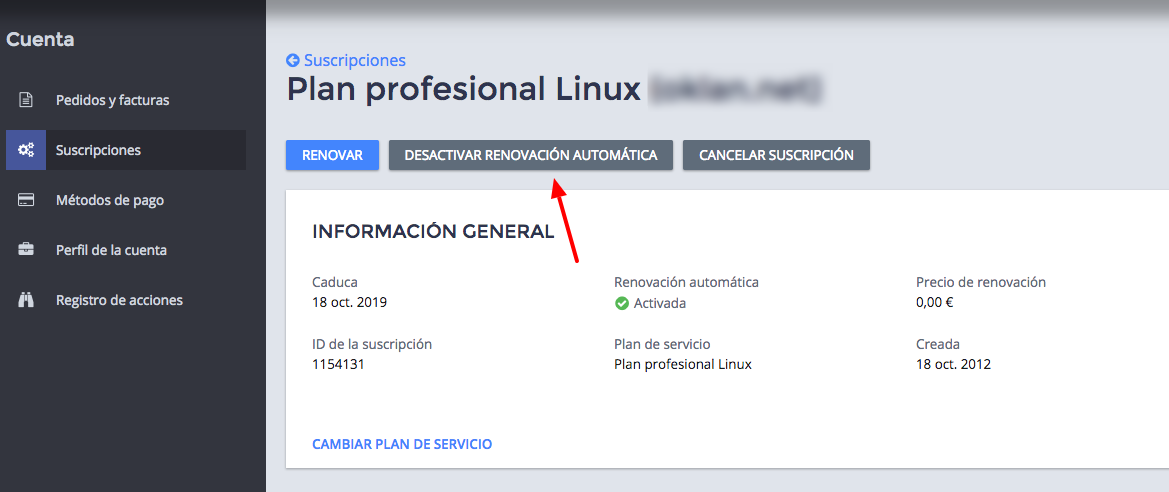Click the green Activada checkmark icon
The width and height of the screenshot is (1169, 492).
(x=622, y=303)
